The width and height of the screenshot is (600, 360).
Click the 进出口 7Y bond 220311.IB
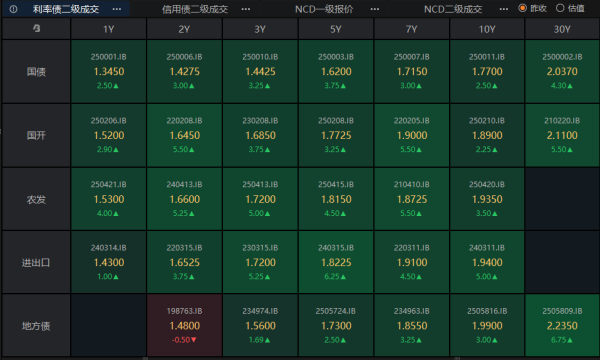411,262
